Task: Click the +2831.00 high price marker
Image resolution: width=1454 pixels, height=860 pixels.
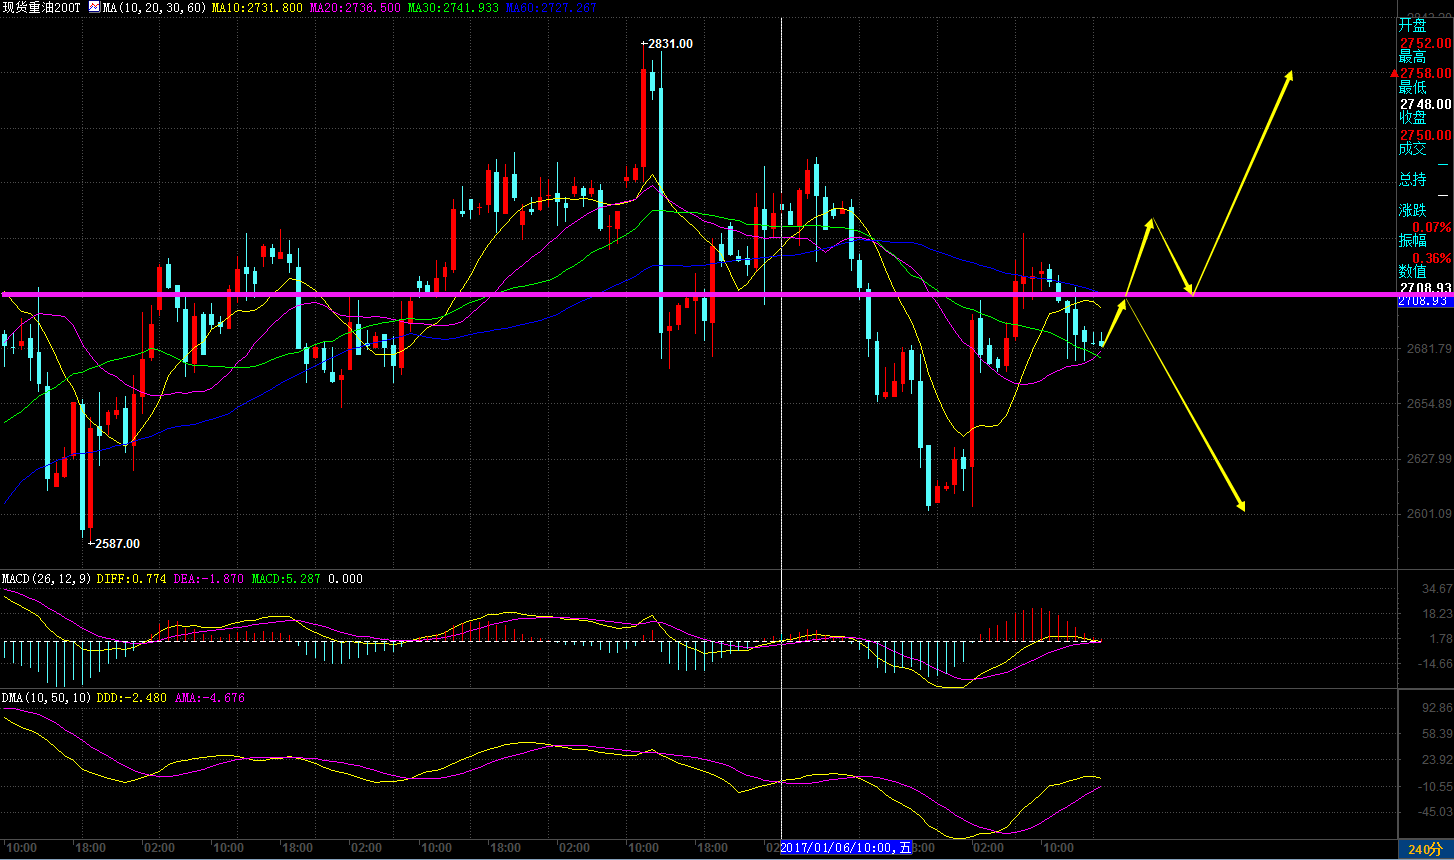Action: pos(667,44)
